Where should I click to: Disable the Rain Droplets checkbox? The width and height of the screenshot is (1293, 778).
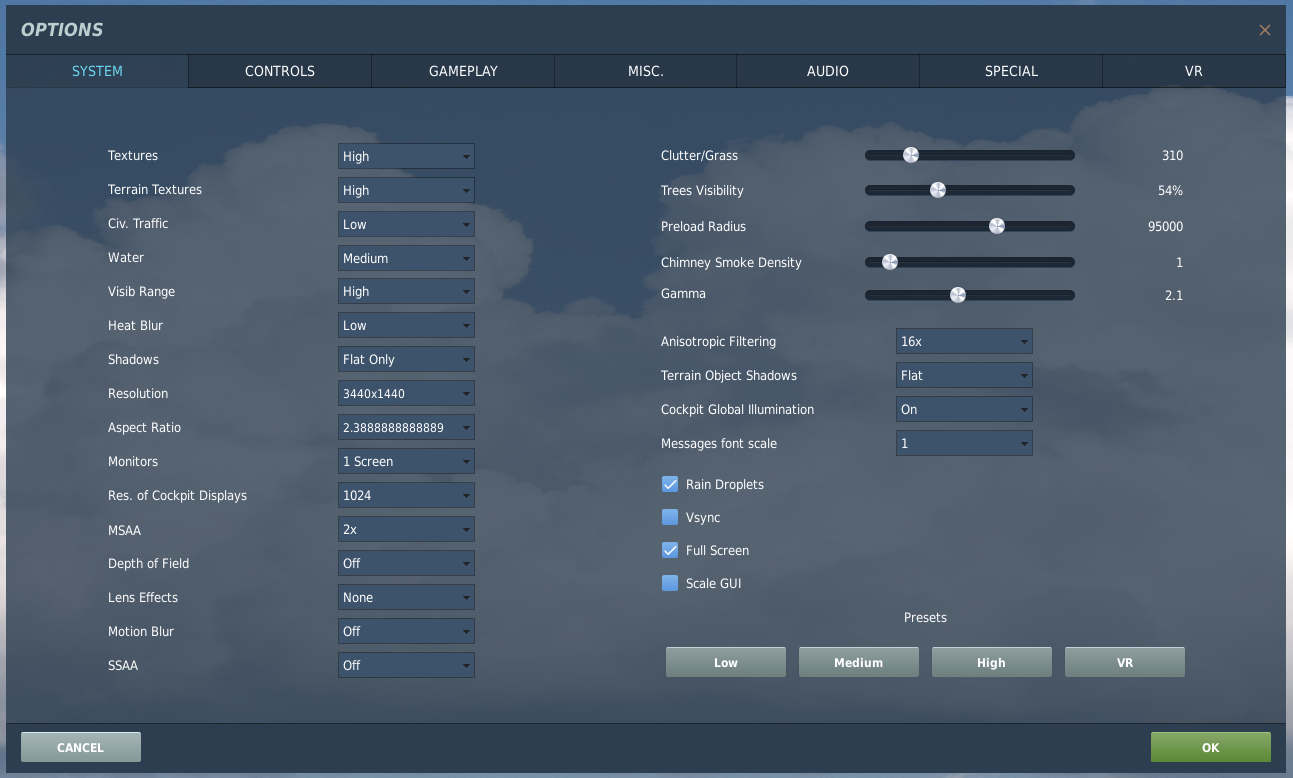pos(670,484)
